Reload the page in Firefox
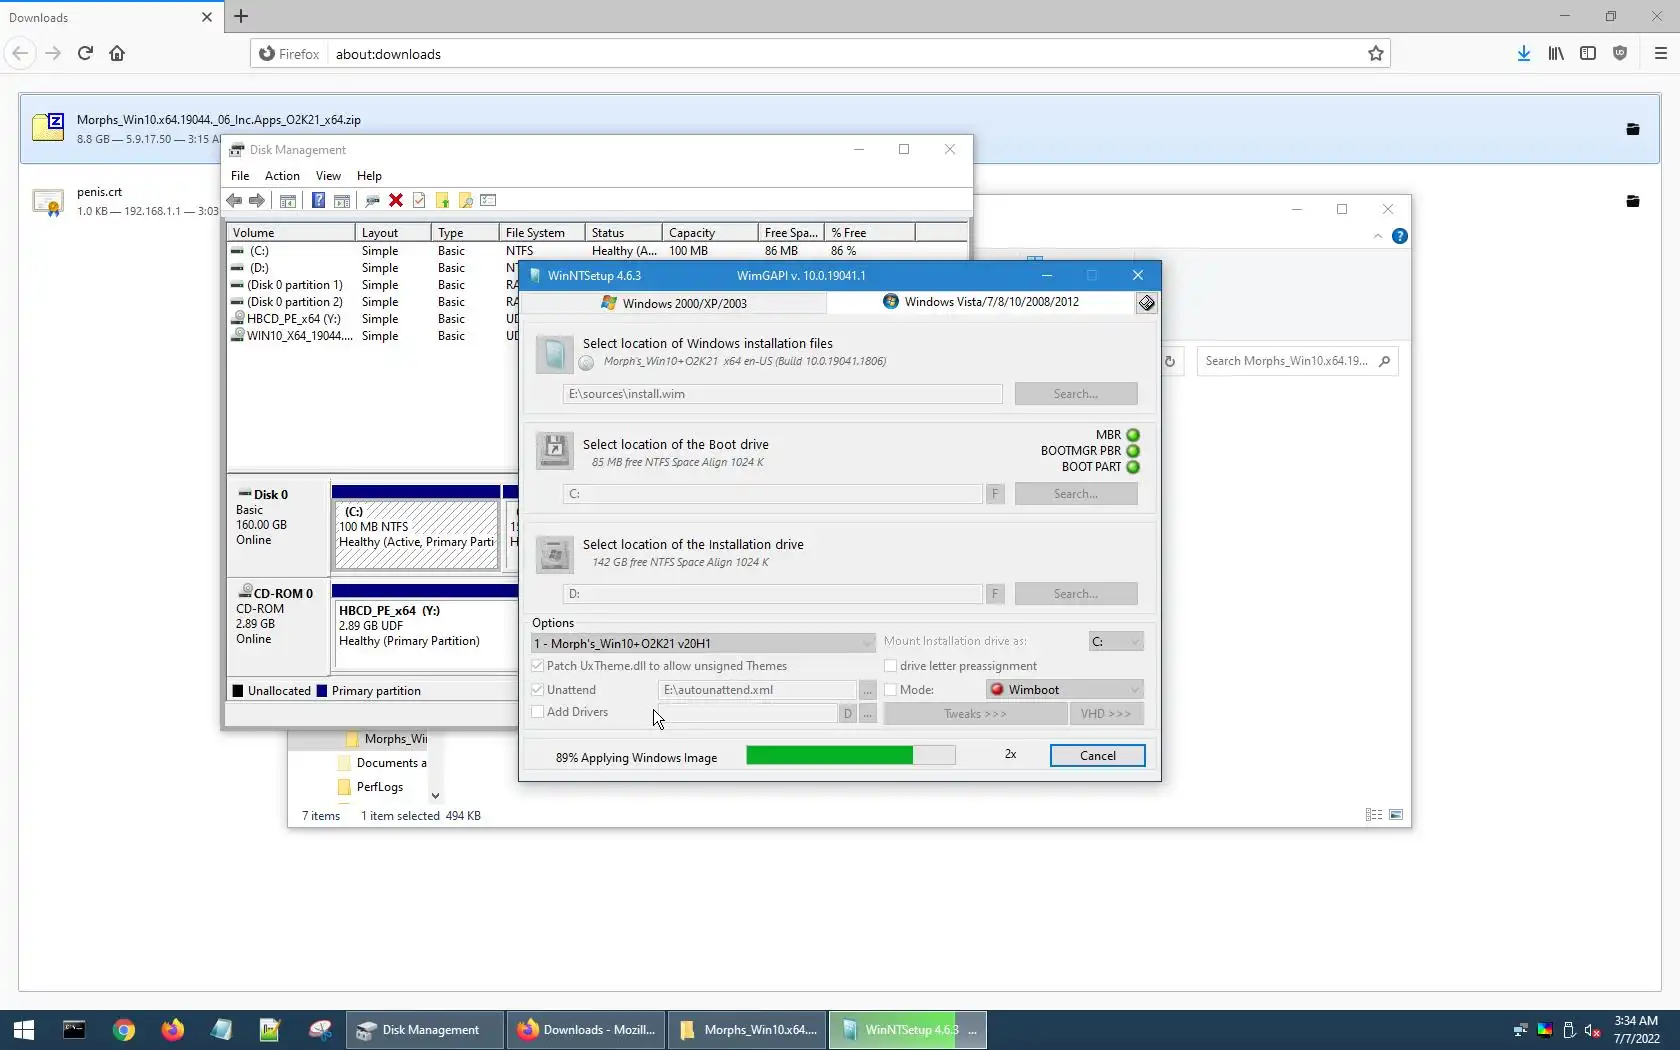Viewport: 1680px width, 1050px height. (x=85, y=54)
